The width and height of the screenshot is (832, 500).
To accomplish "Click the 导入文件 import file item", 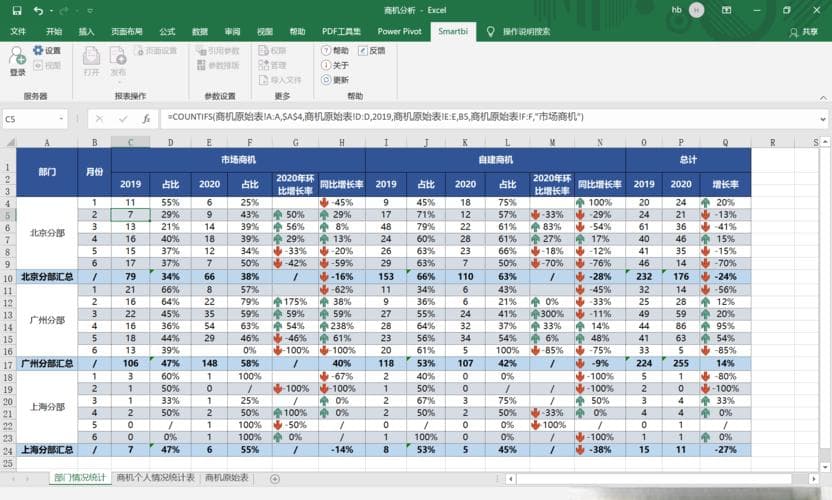I will pos(280,80).
